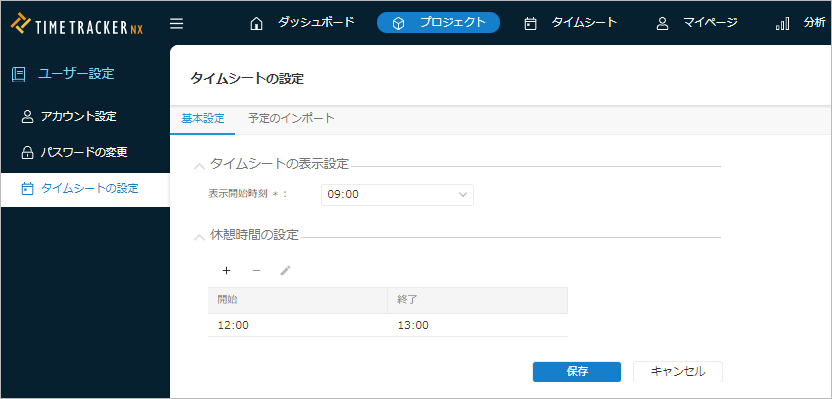832x399 pixels.
Task: Click the timesheet calendar icon in top bar
Action: [530, 24]
